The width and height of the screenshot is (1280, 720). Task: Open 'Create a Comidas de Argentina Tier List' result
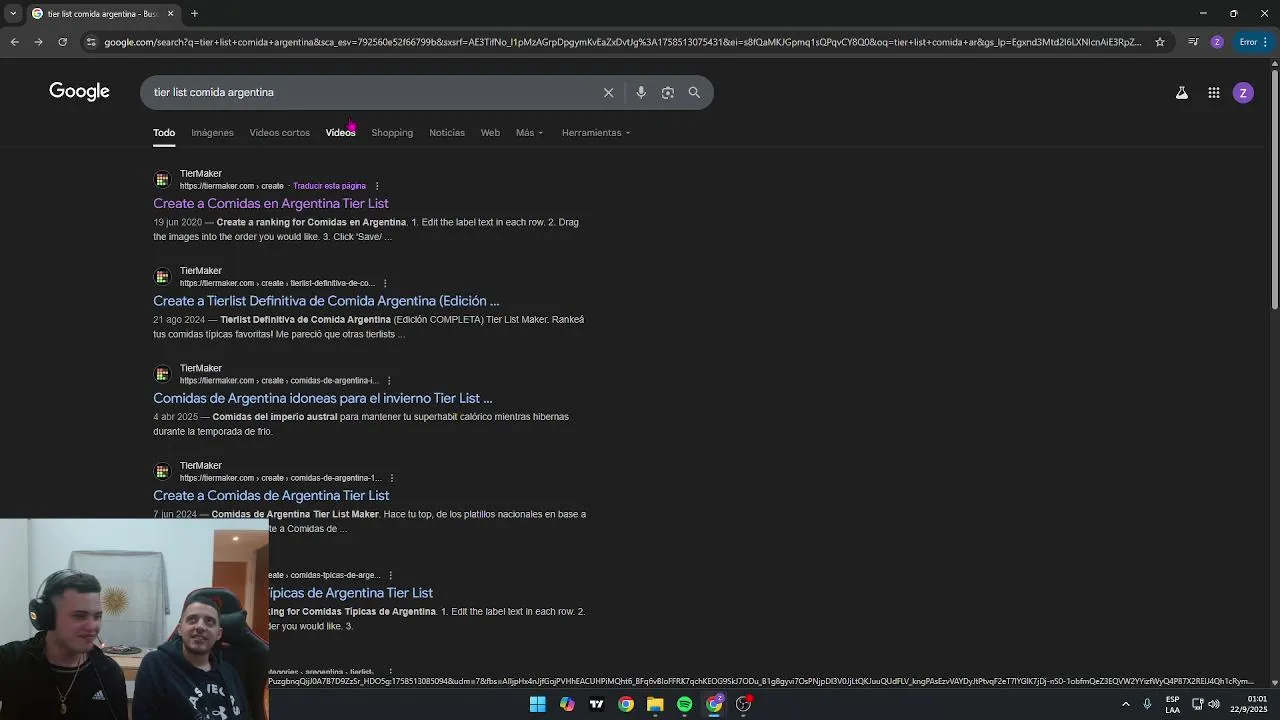pyautogui.click(x=271, y=495)
